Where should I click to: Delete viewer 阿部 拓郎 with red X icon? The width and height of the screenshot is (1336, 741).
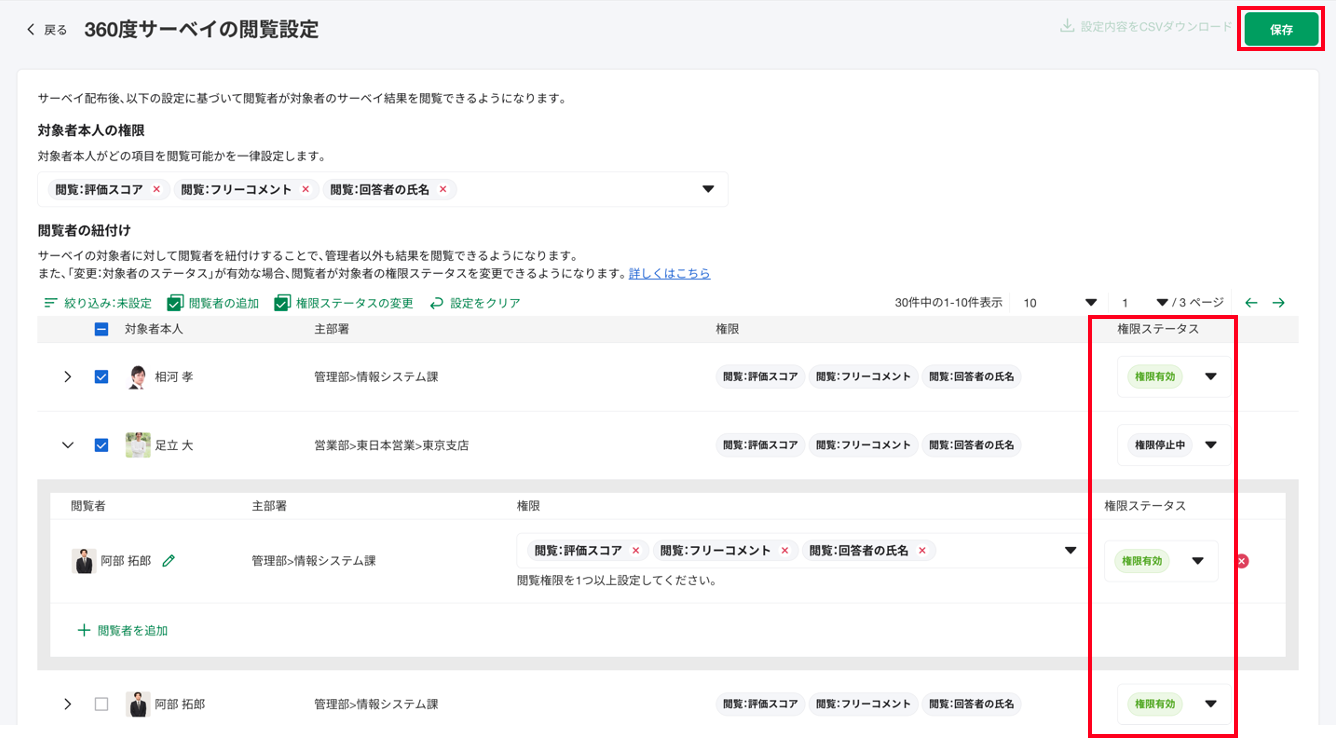tap(1242, 561)
